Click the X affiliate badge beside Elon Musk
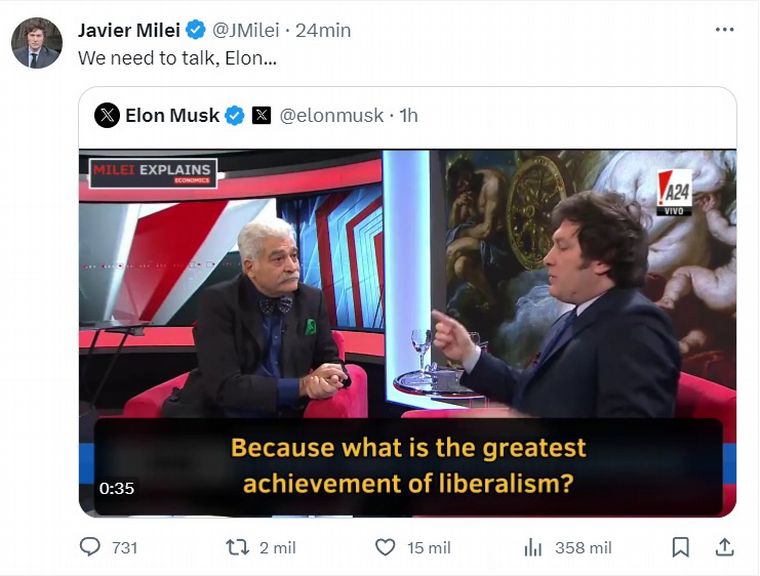Screen dimensions: 760x576 point(261,115)
